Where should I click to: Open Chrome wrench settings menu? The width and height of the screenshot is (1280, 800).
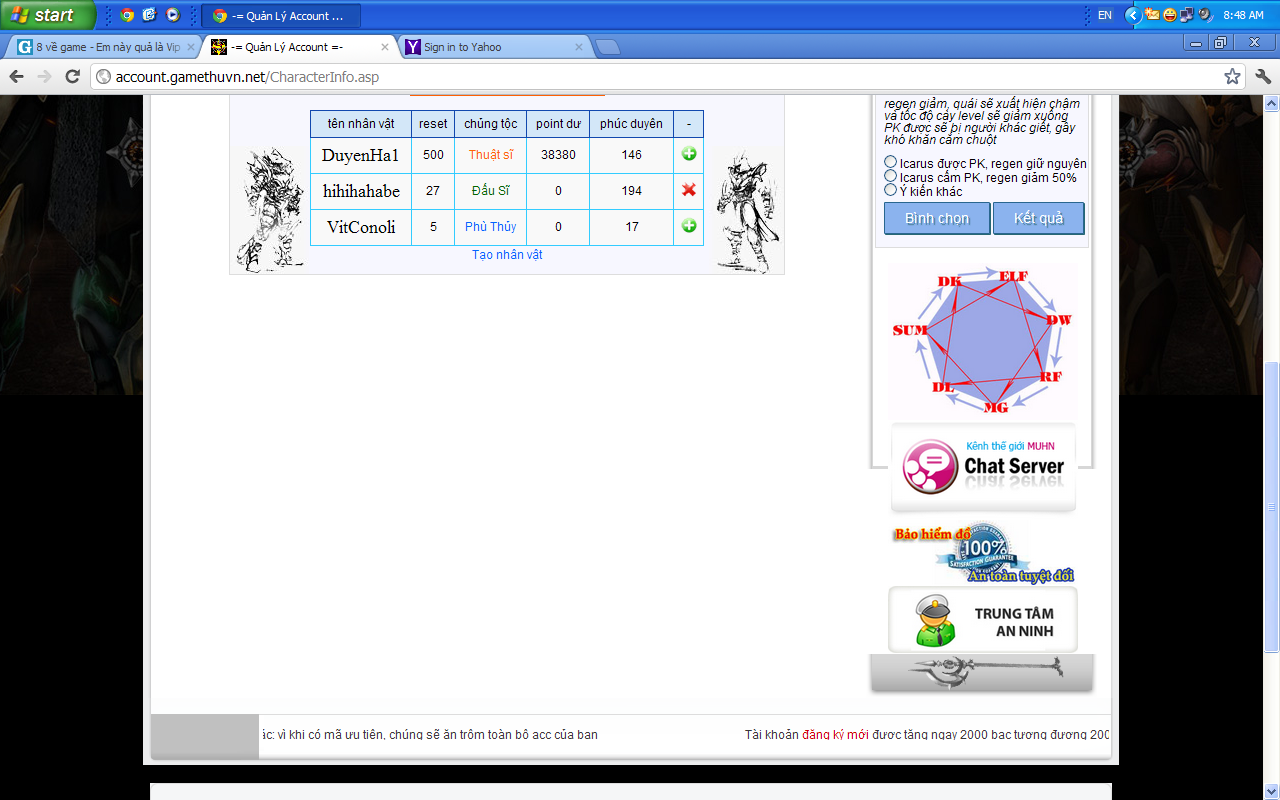click(1262, 77)
